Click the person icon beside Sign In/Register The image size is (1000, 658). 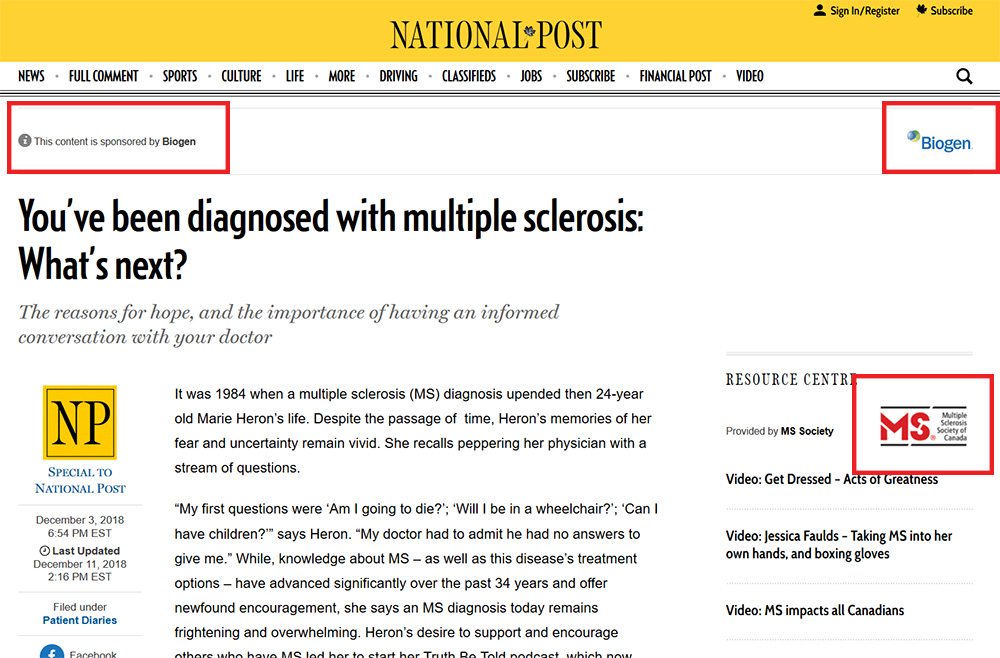820,10
